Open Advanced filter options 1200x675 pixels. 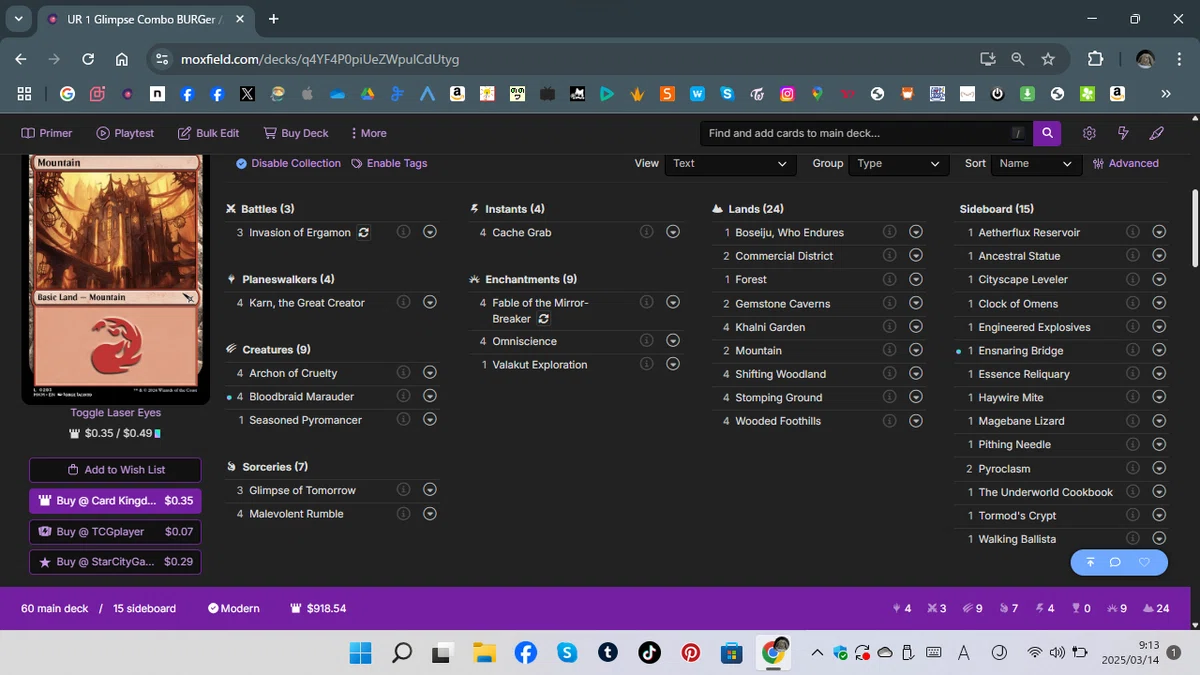tap(1126, 163)
